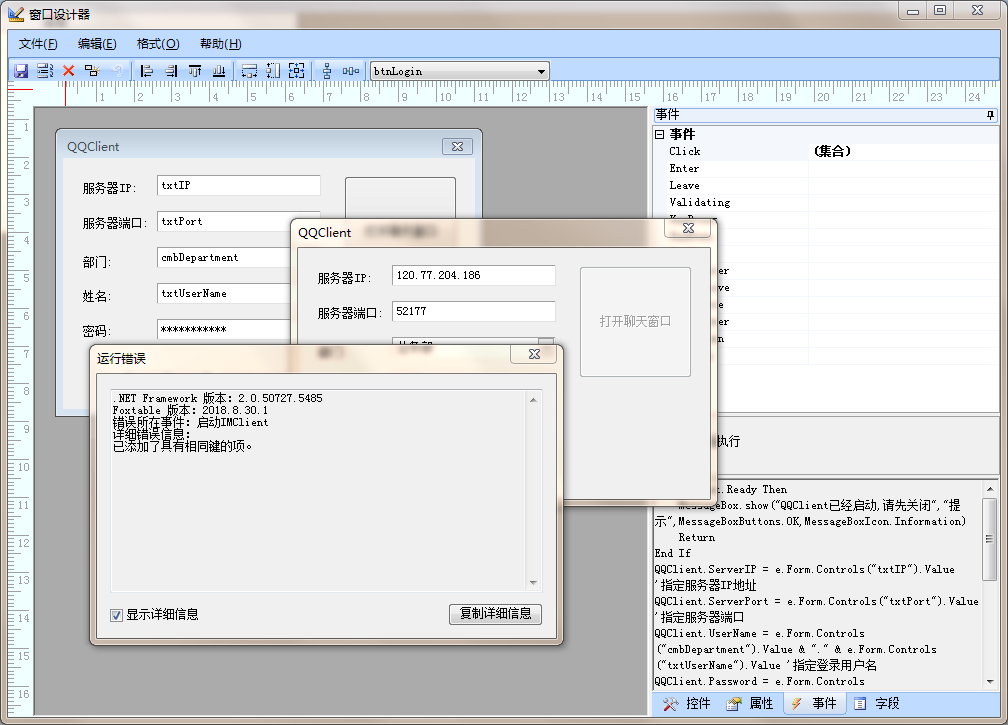Viewport: 1008px width, 725px height.
Task: Select the Leave event row
Action: [x=826, y=185]
